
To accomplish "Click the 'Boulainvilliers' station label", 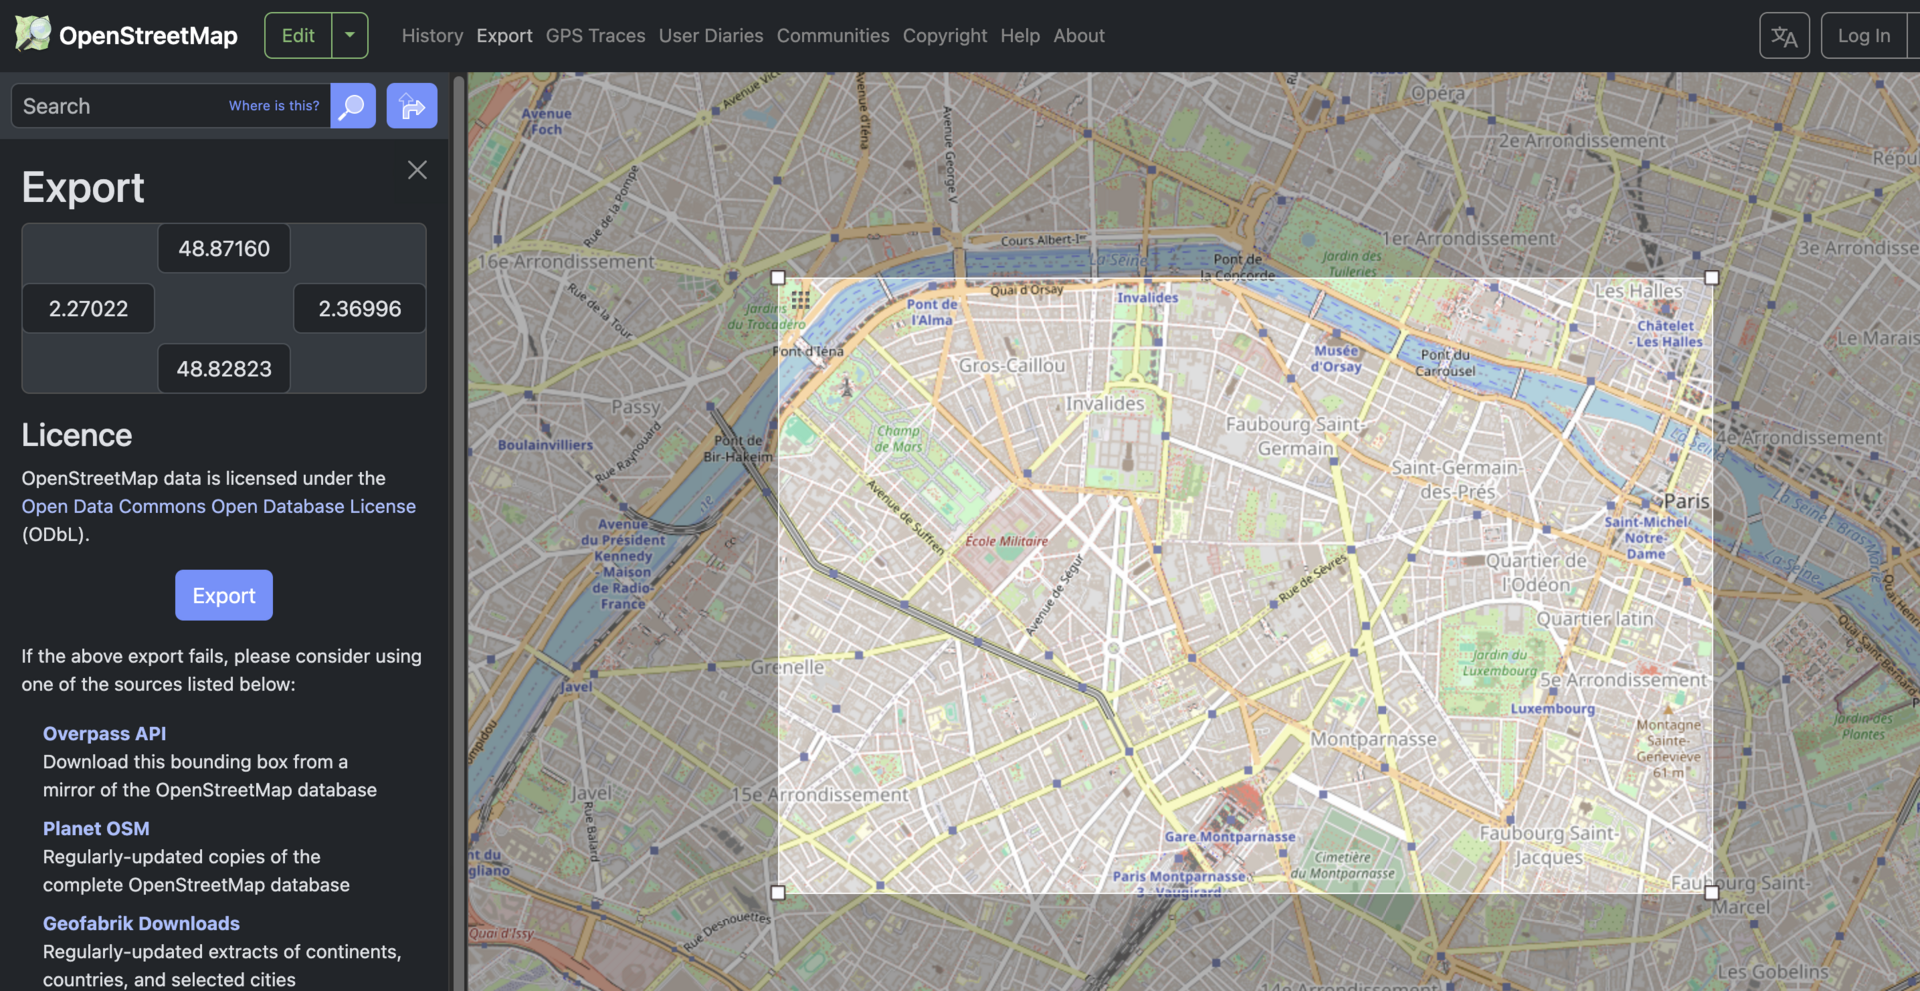I will [545, 445].
